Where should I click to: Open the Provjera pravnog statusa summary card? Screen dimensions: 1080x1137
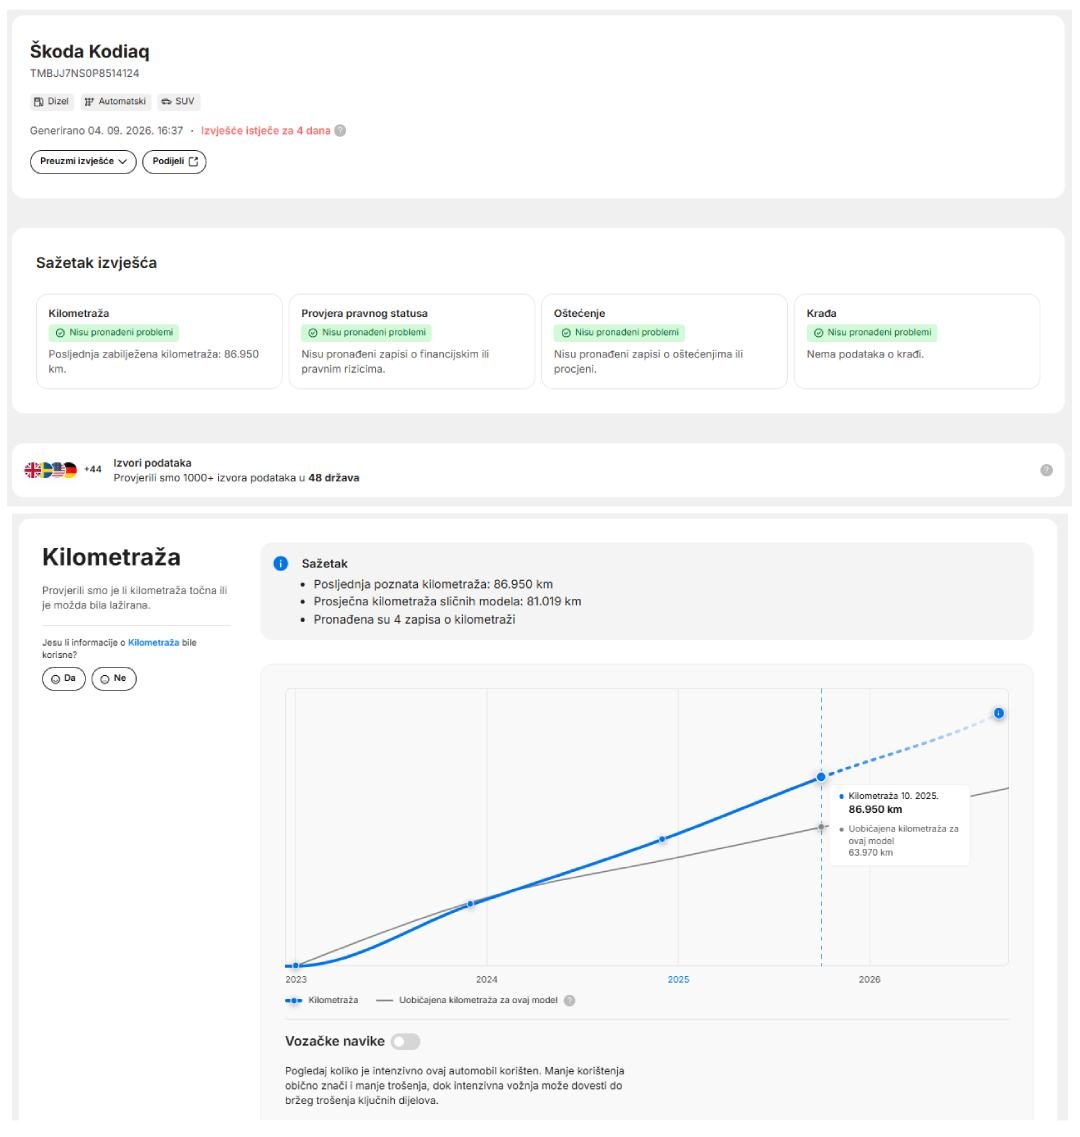click(412, 342)
